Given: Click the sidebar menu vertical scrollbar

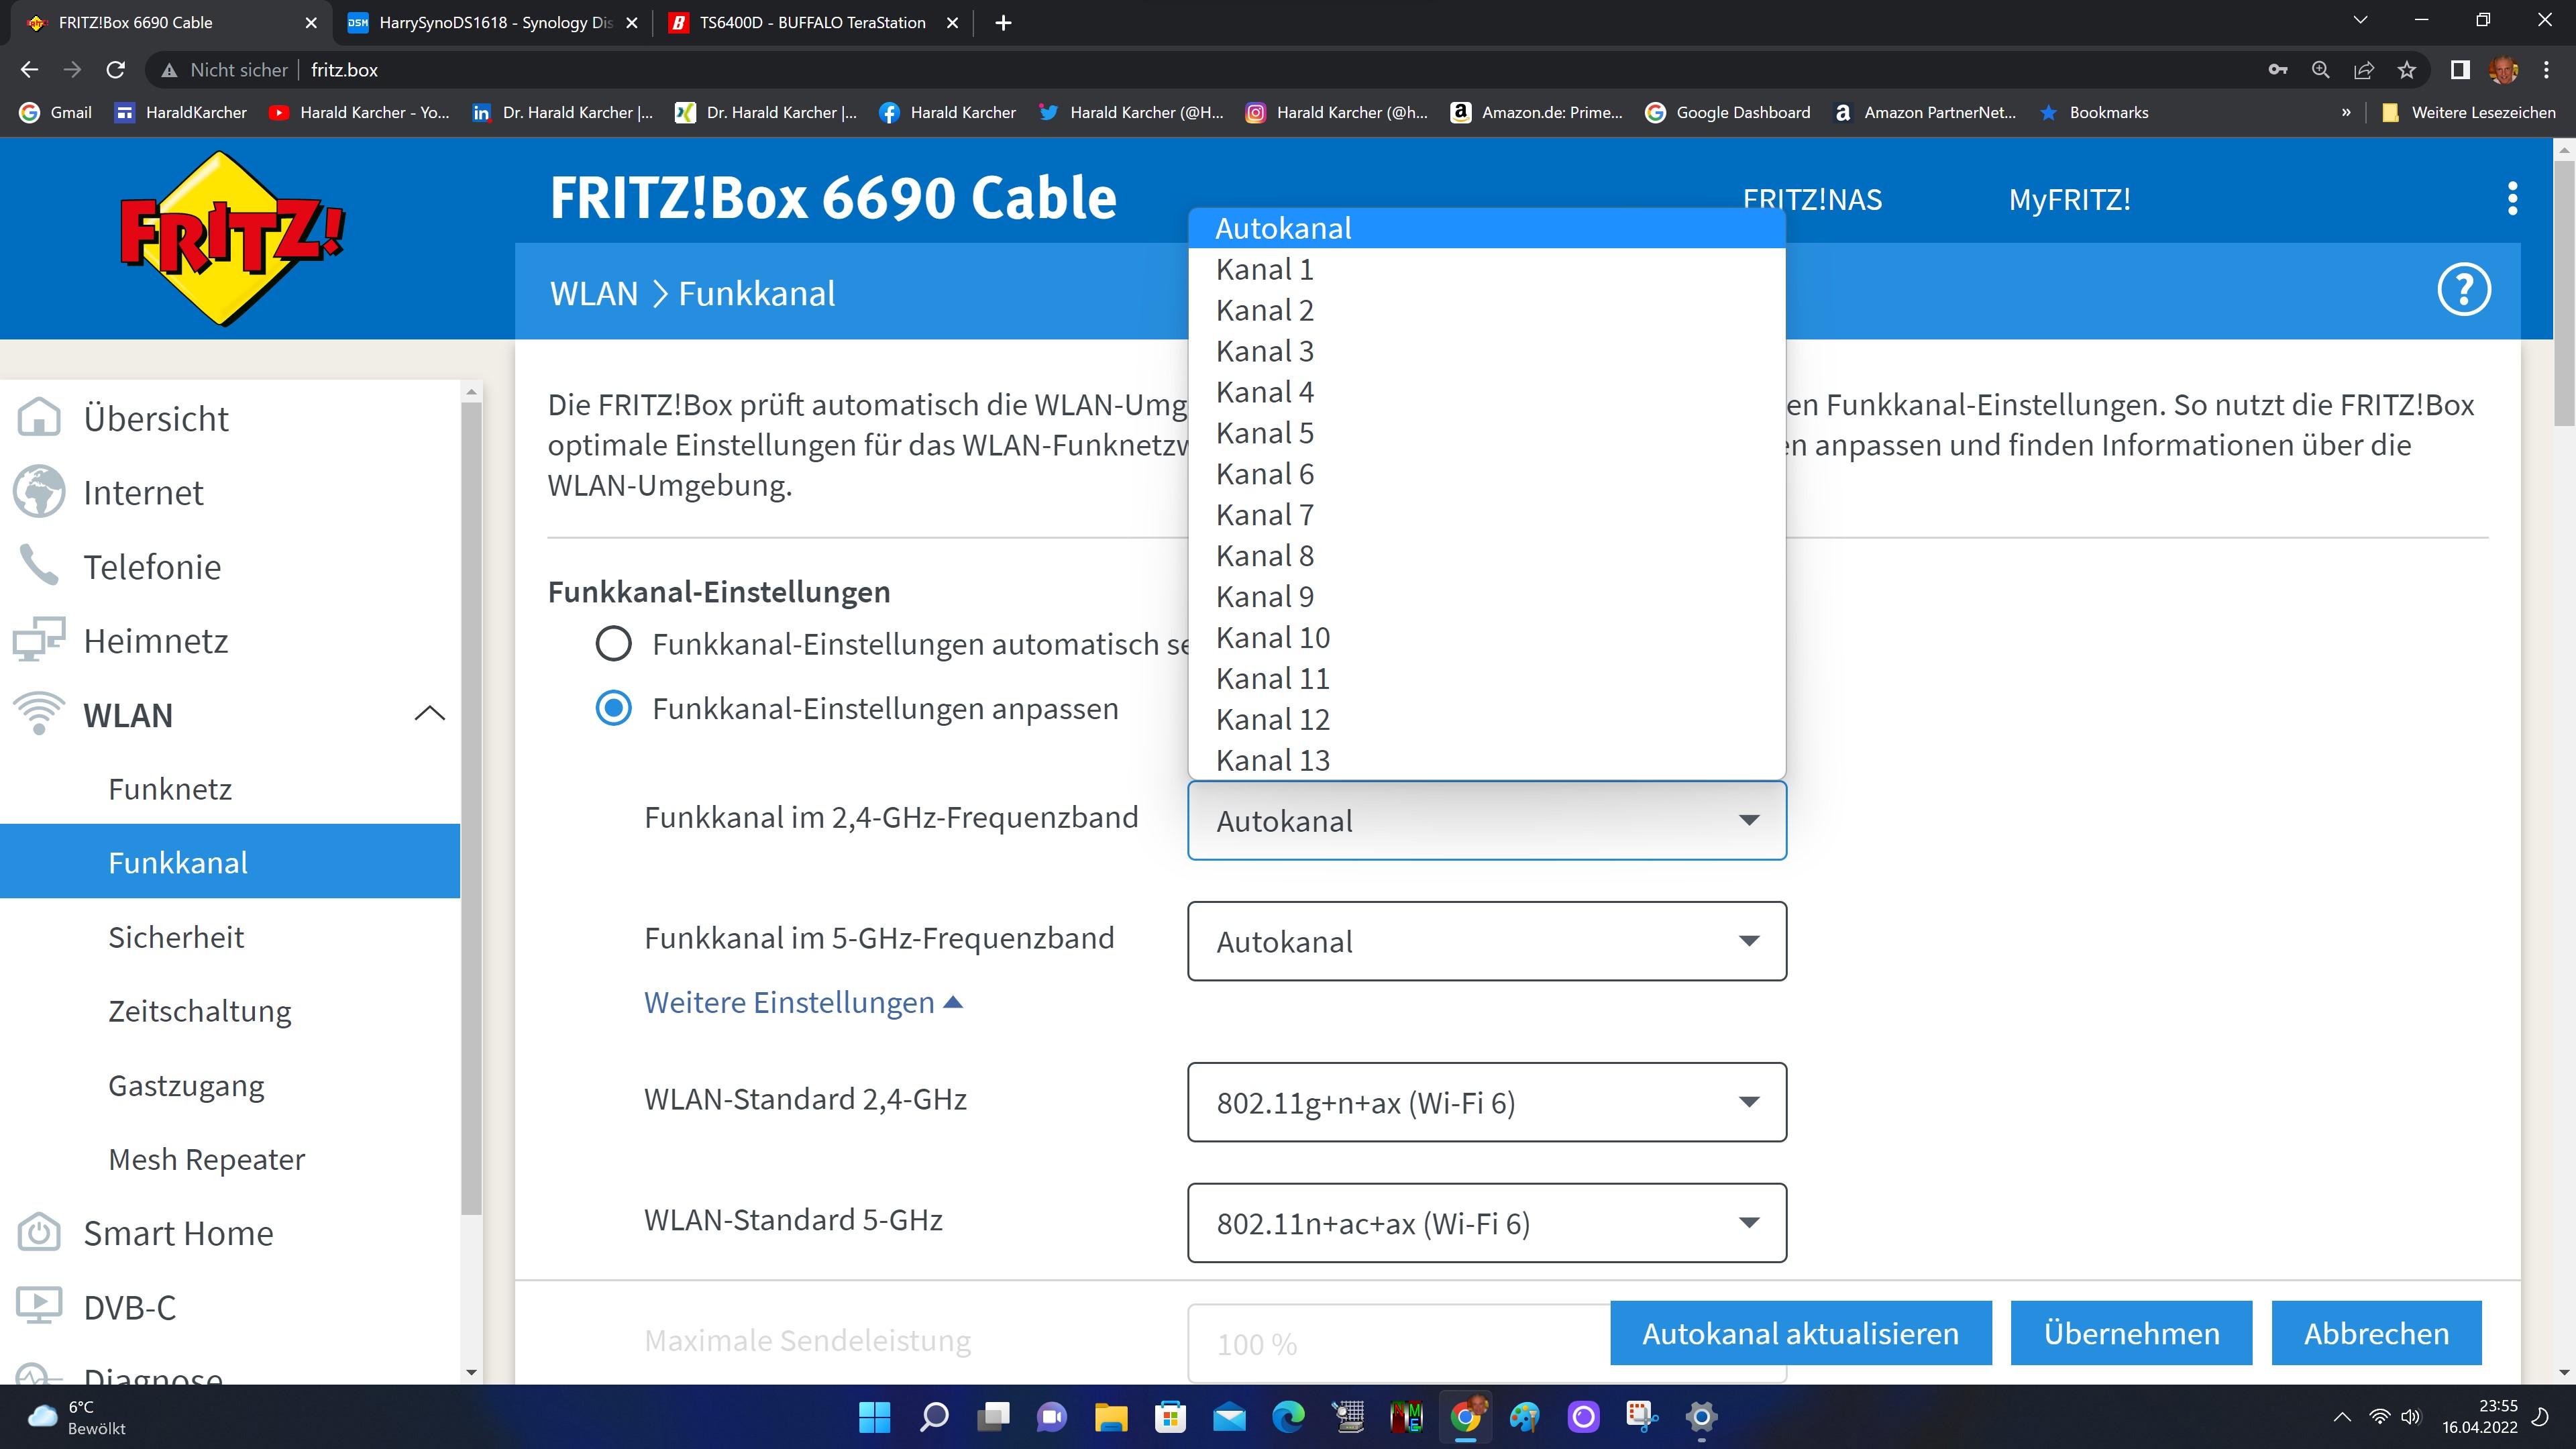Looking at the screenshot, I should click(472, 800).
